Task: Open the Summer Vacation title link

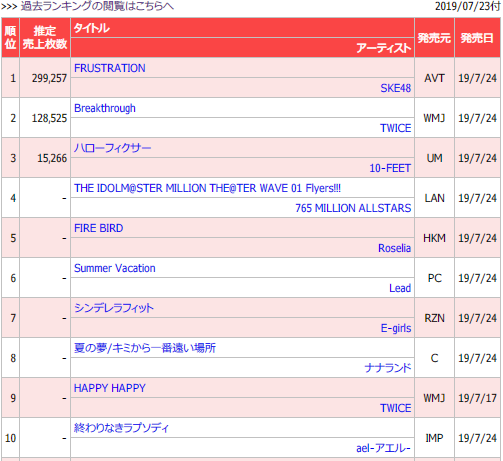Action: [115, 268]
